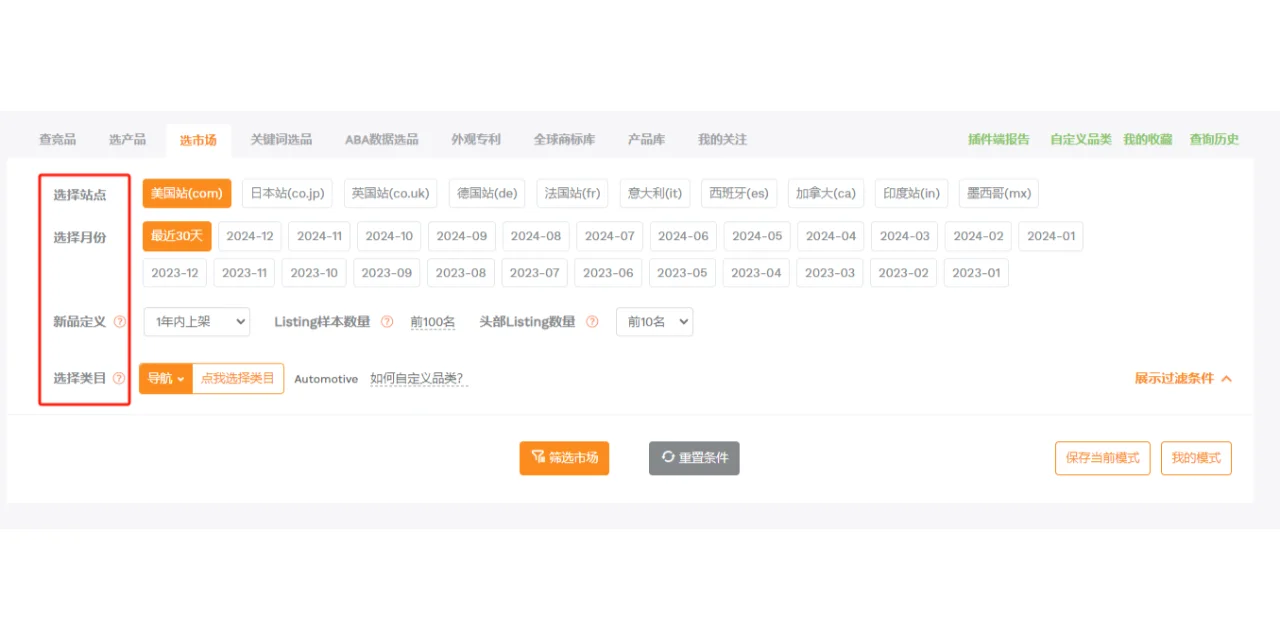Select the 法国站(fr) site
This screenshot has width=1280, height=639.
pos(572,193)
